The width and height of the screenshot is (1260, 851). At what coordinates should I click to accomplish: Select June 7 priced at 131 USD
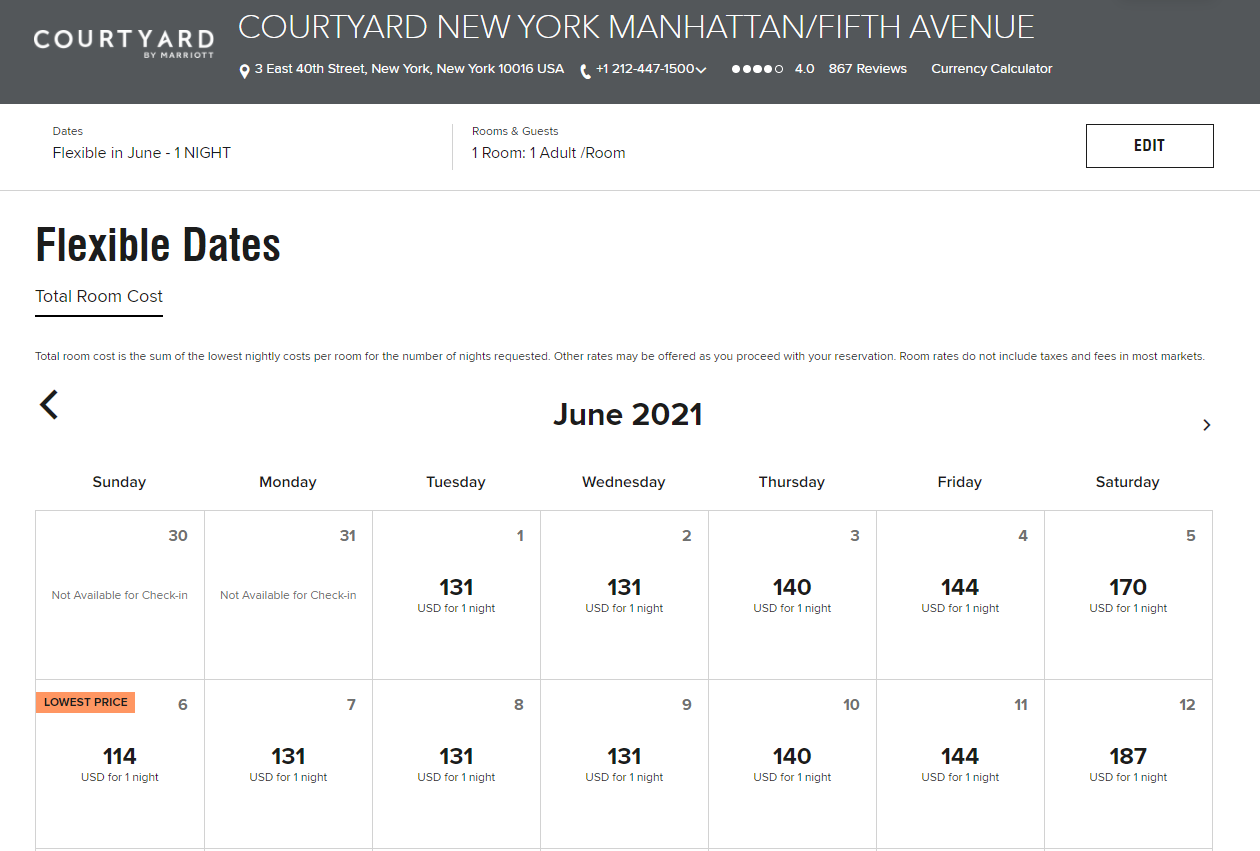point(289,765)
